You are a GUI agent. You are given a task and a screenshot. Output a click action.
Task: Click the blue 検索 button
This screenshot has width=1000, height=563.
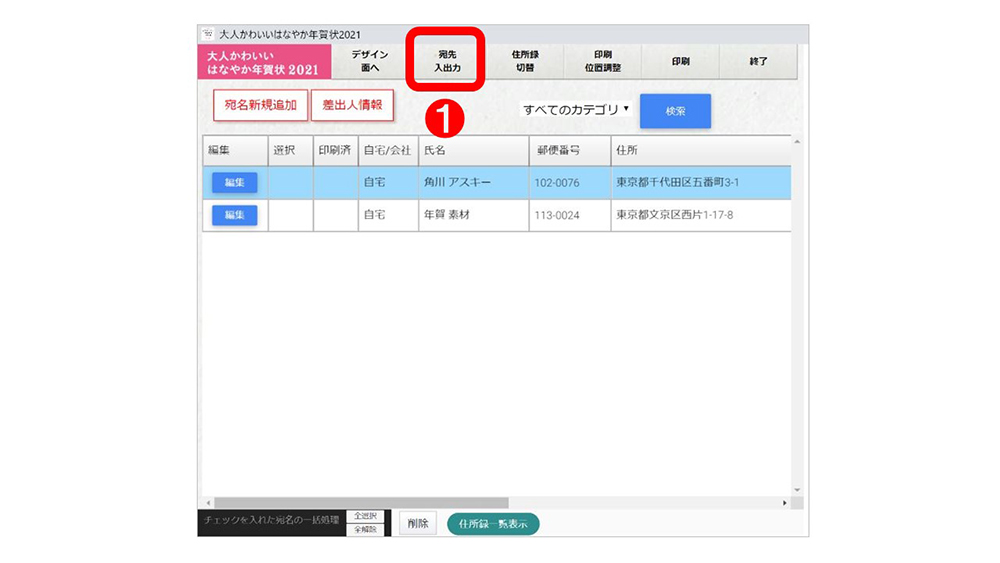point(675,111)
